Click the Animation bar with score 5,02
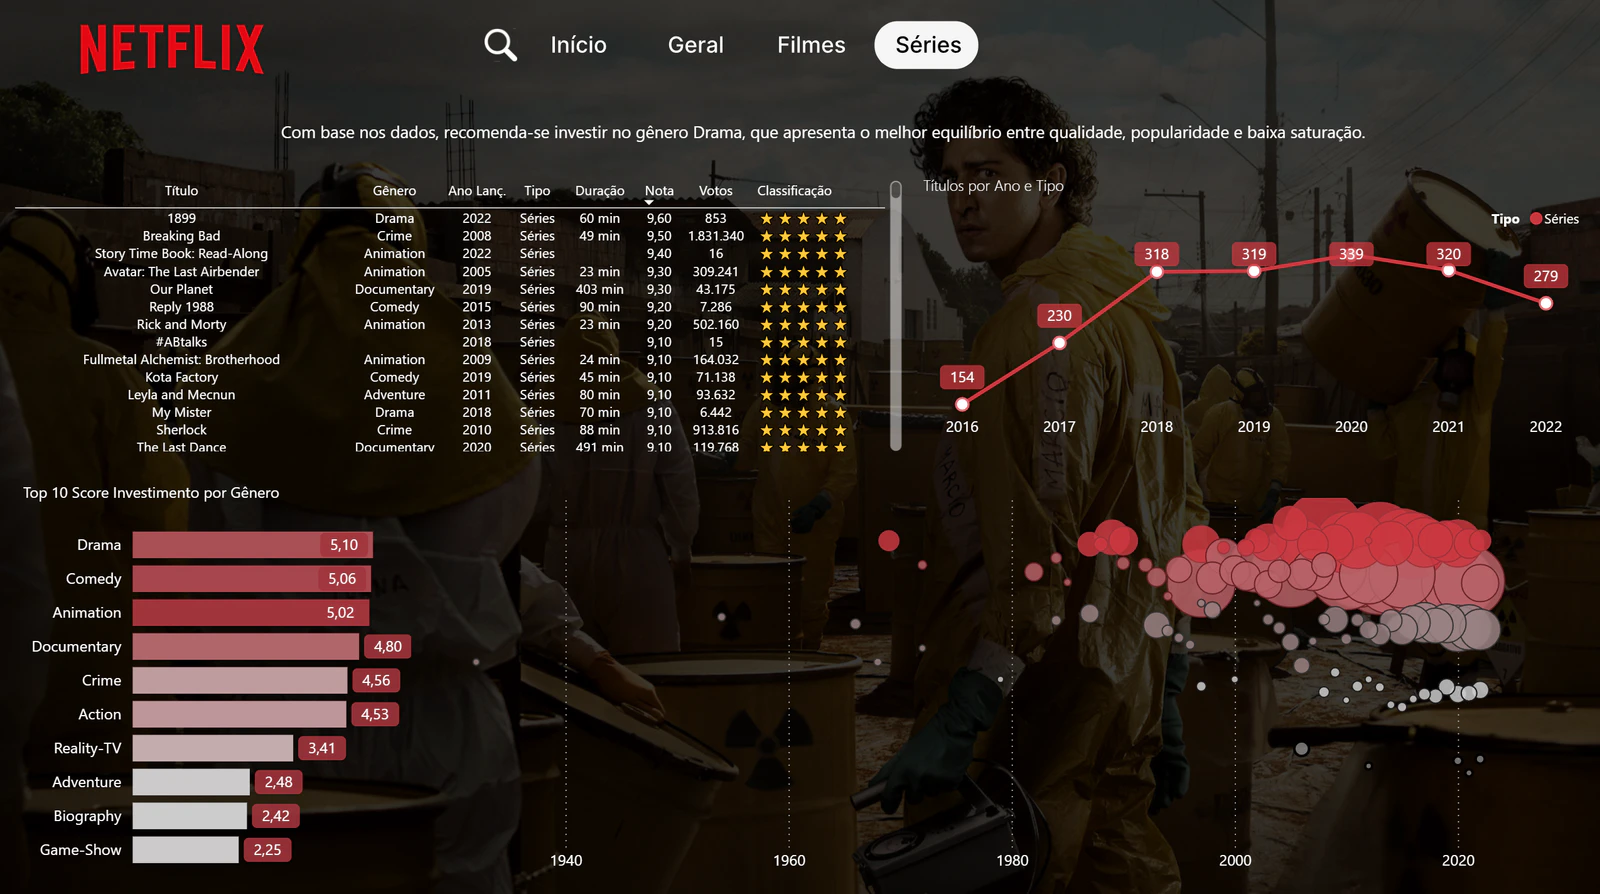Screen dimensions: 1600x894 point(251,613)
